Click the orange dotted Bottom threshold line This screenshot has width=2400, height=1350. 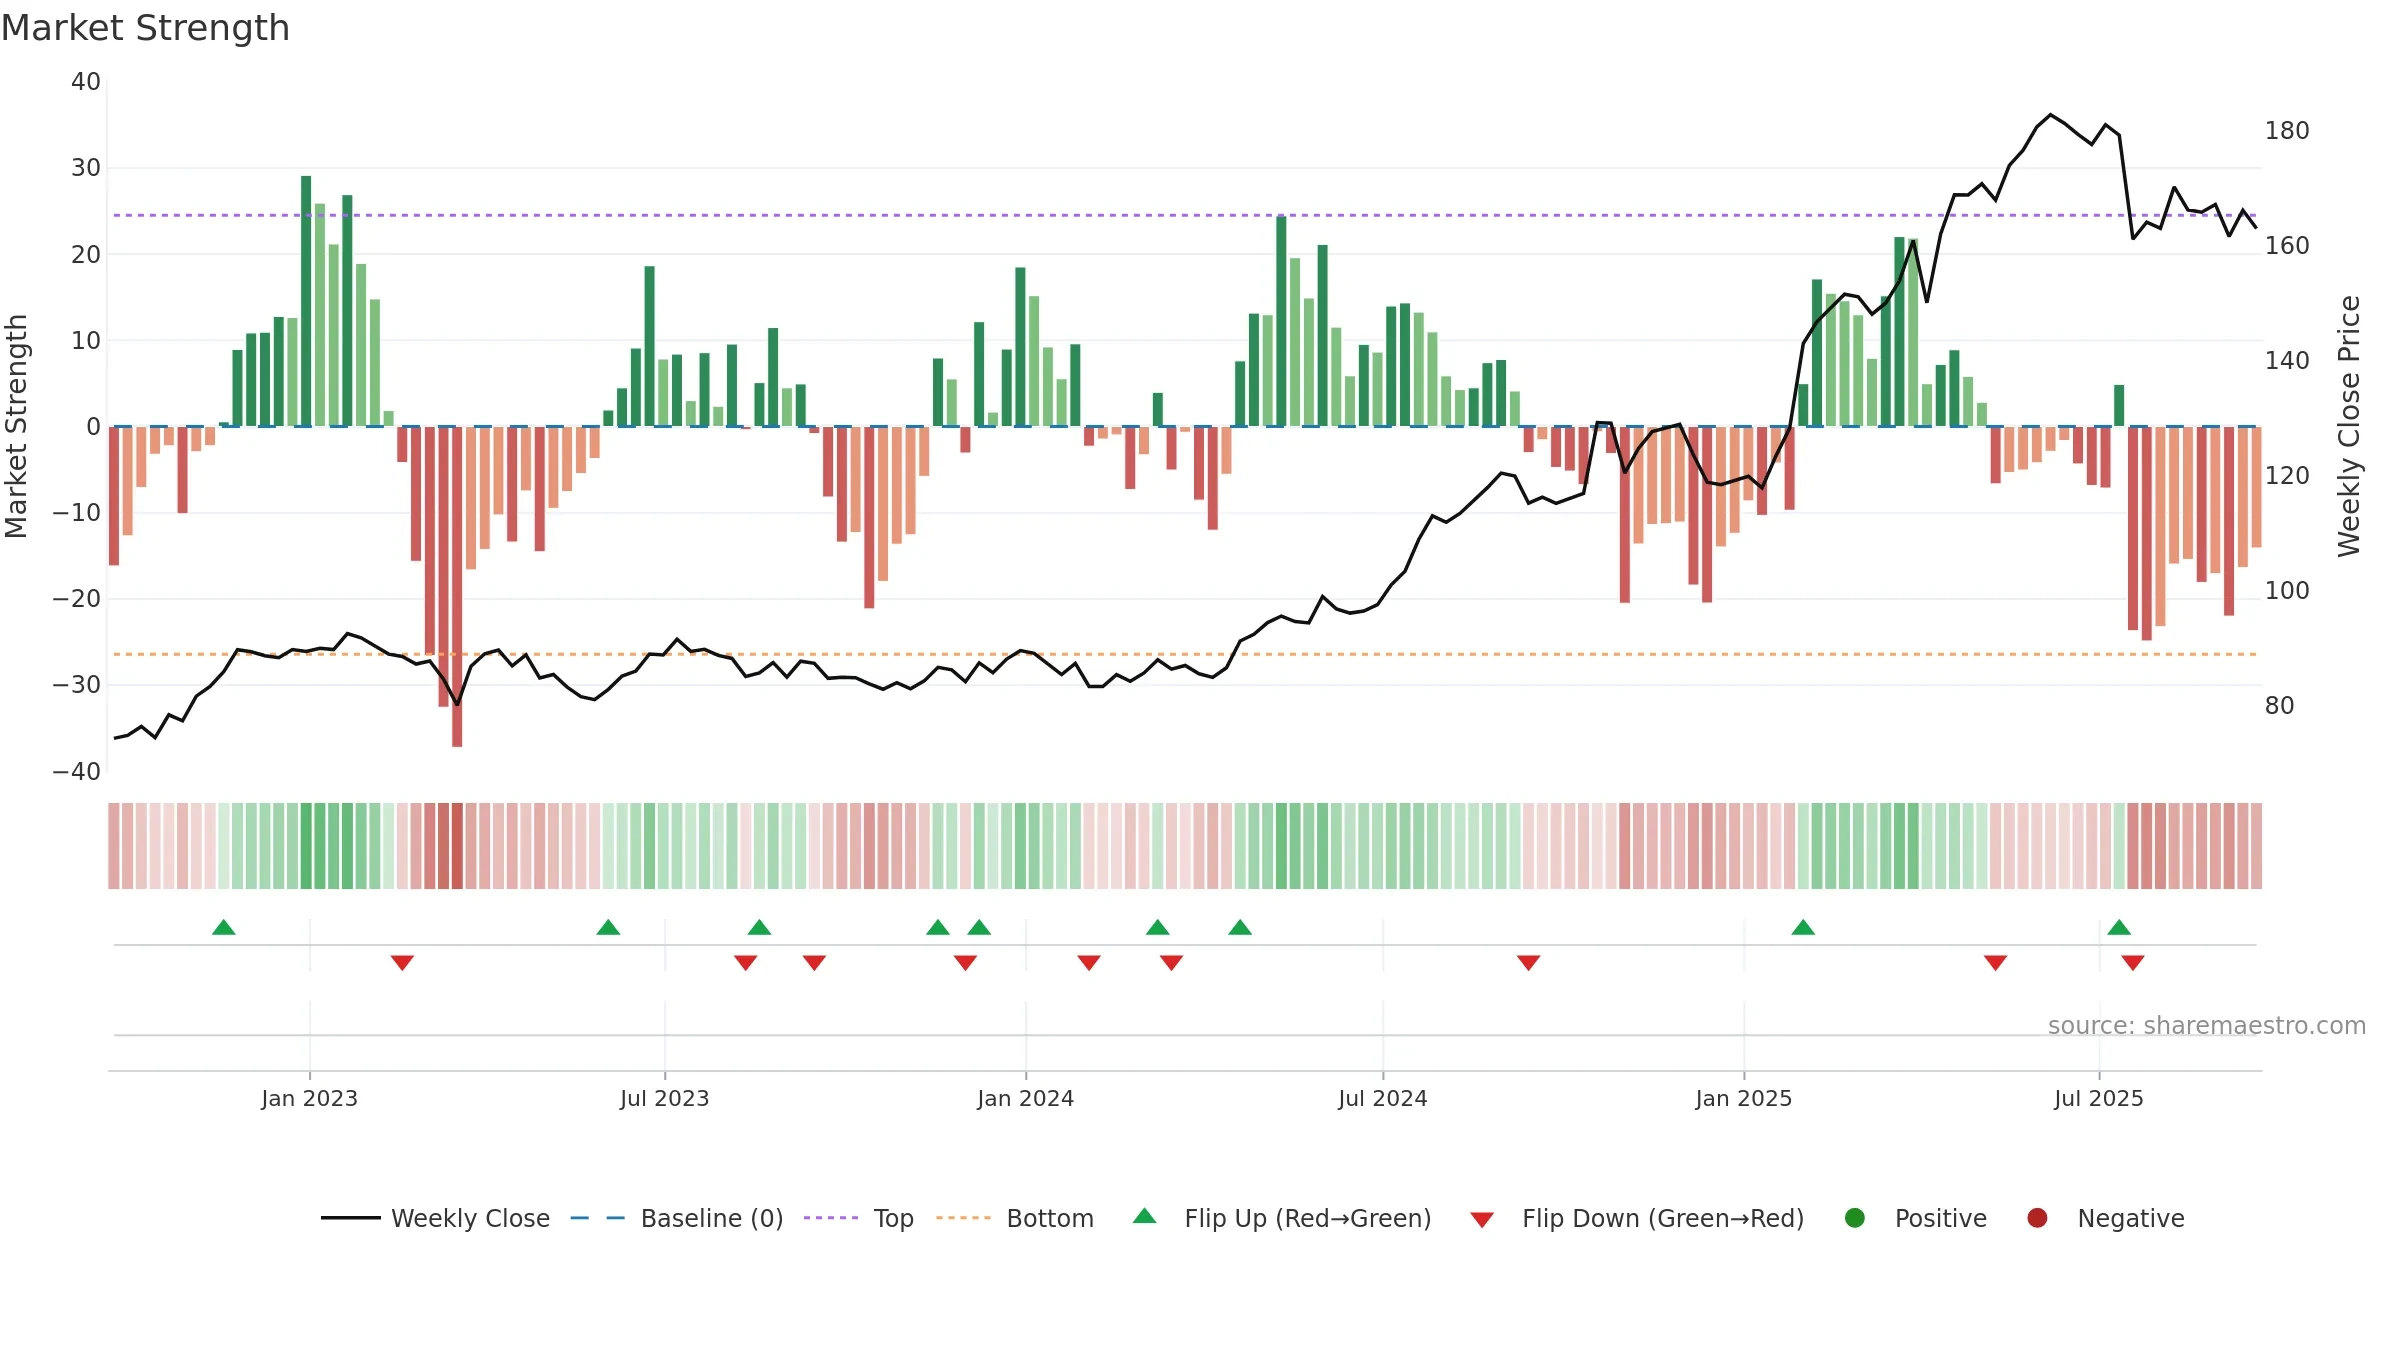1185,654
